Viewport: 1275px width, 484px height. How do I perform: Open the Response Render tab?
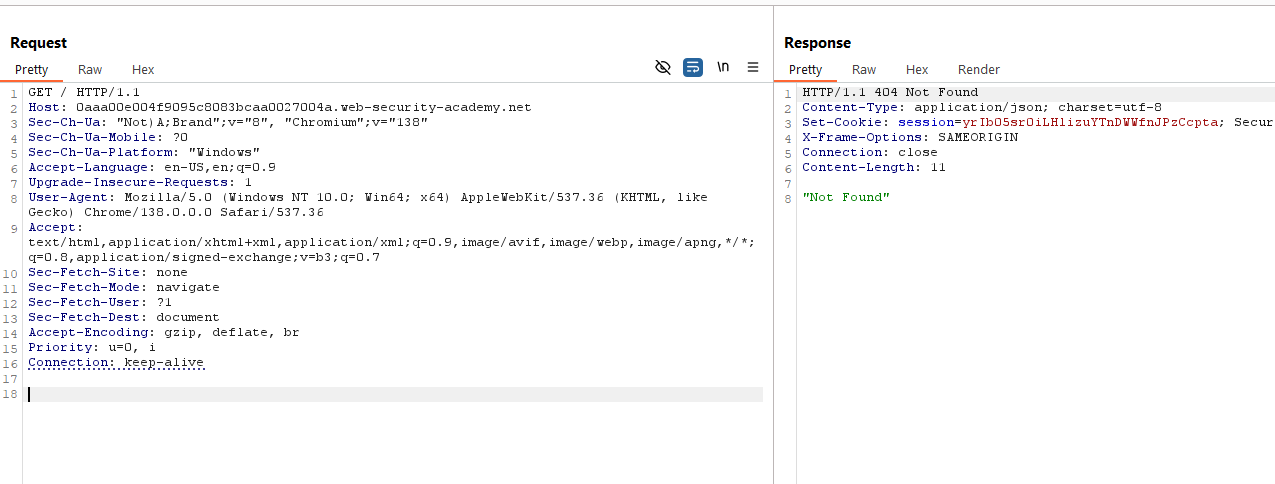pos(978,70)
